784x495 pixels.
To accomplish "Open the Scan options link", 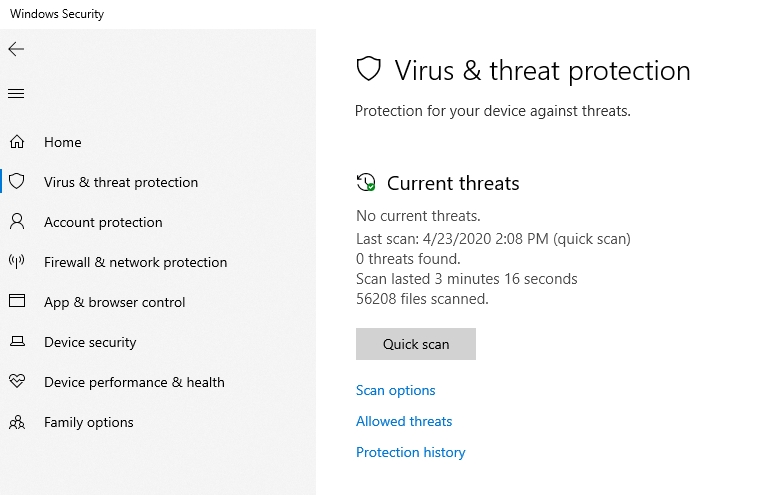I will (x=396, y=390).
